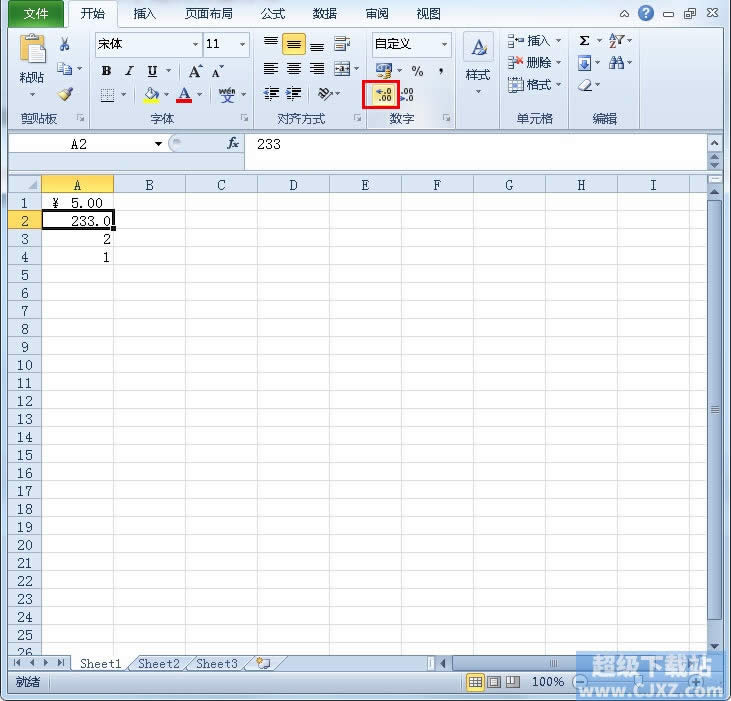731x701 pixels.
Task: Open the 文件 File tab
Action: click(x=36, y=14)
